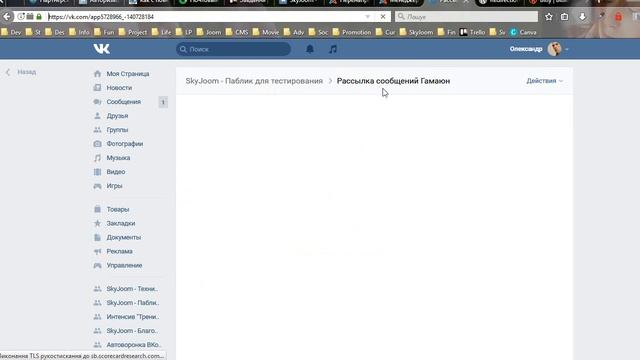Open SkyJoom - Благо.. group shortcut
640x360 pixels.
point(132,331)
